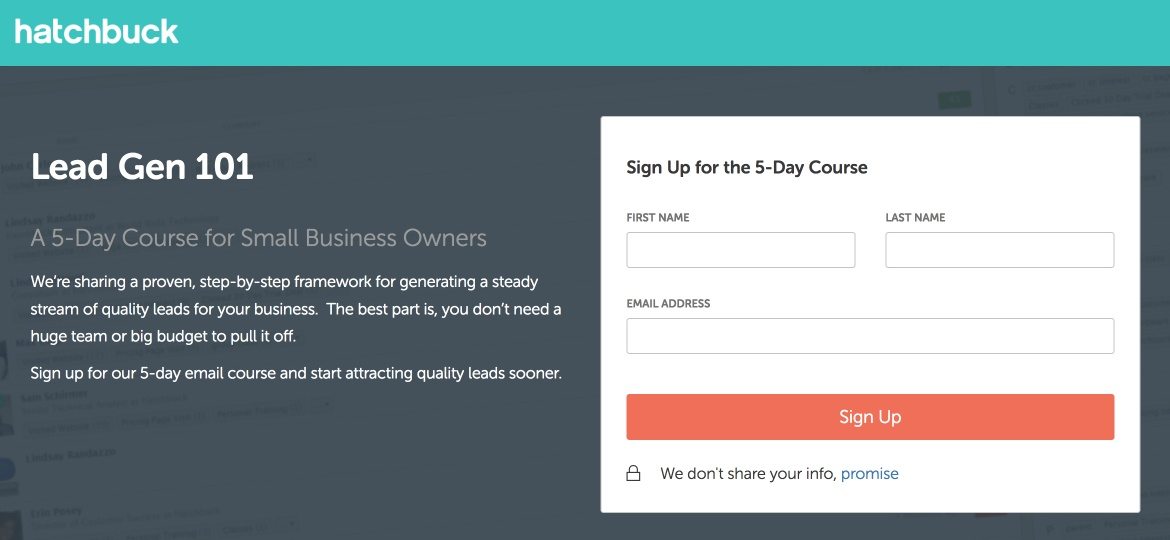Click the padlock icon near privacy note
This screenshot has width=1170, height=540.
click(x=633, y=474)
